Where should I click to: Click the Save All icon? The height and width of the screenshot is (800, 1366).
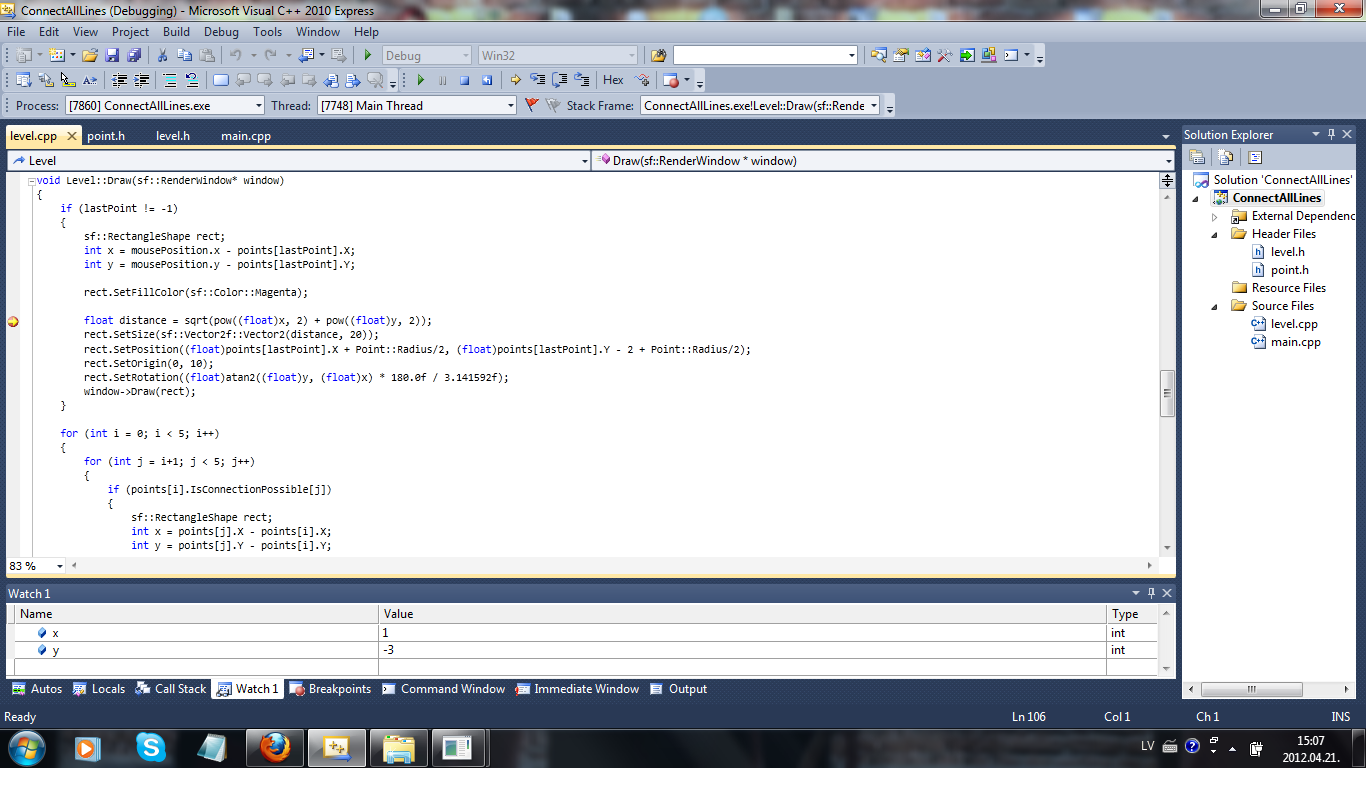click(x=134, y=55)
